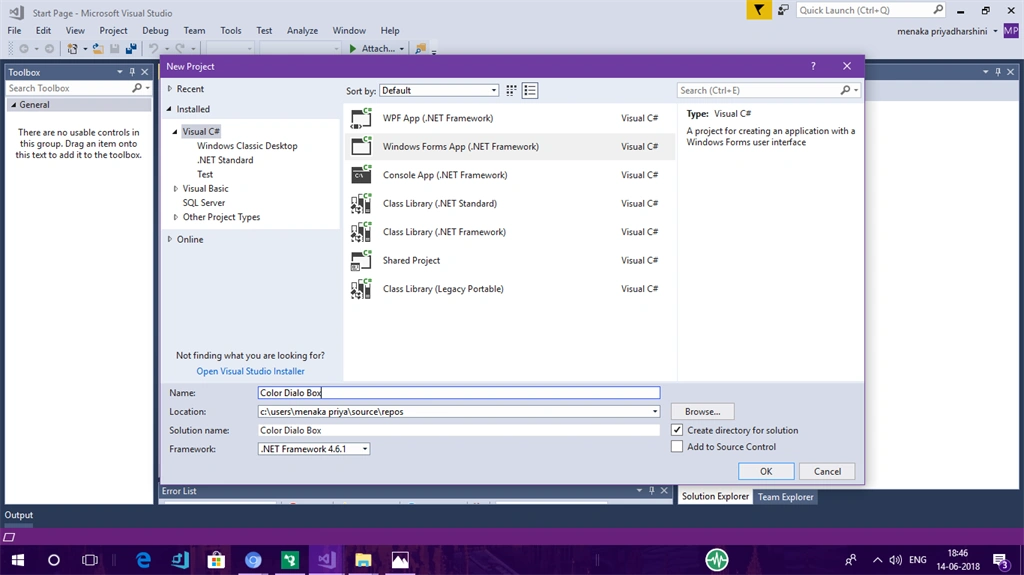Open the .NET Framework 4.6.1 version dropdown

(313, 449)
